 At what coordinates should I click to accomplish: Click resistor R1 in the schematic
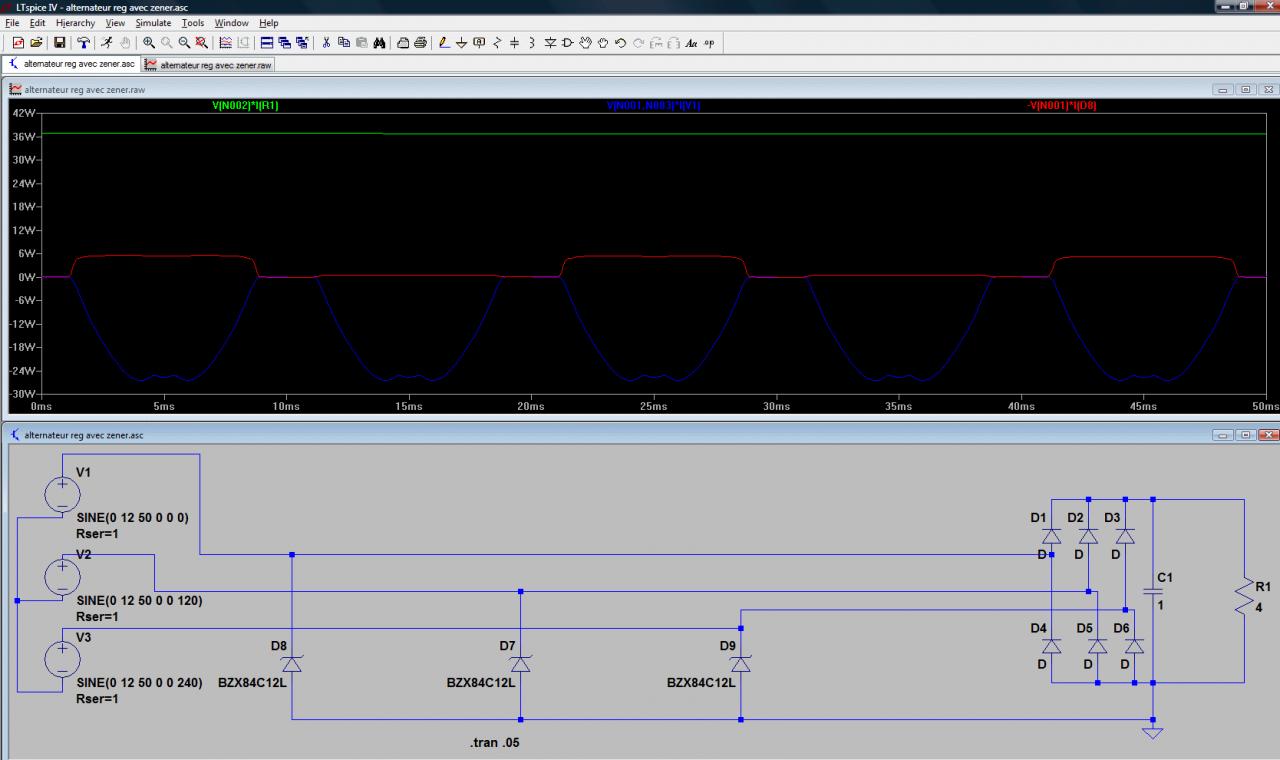1244,597
